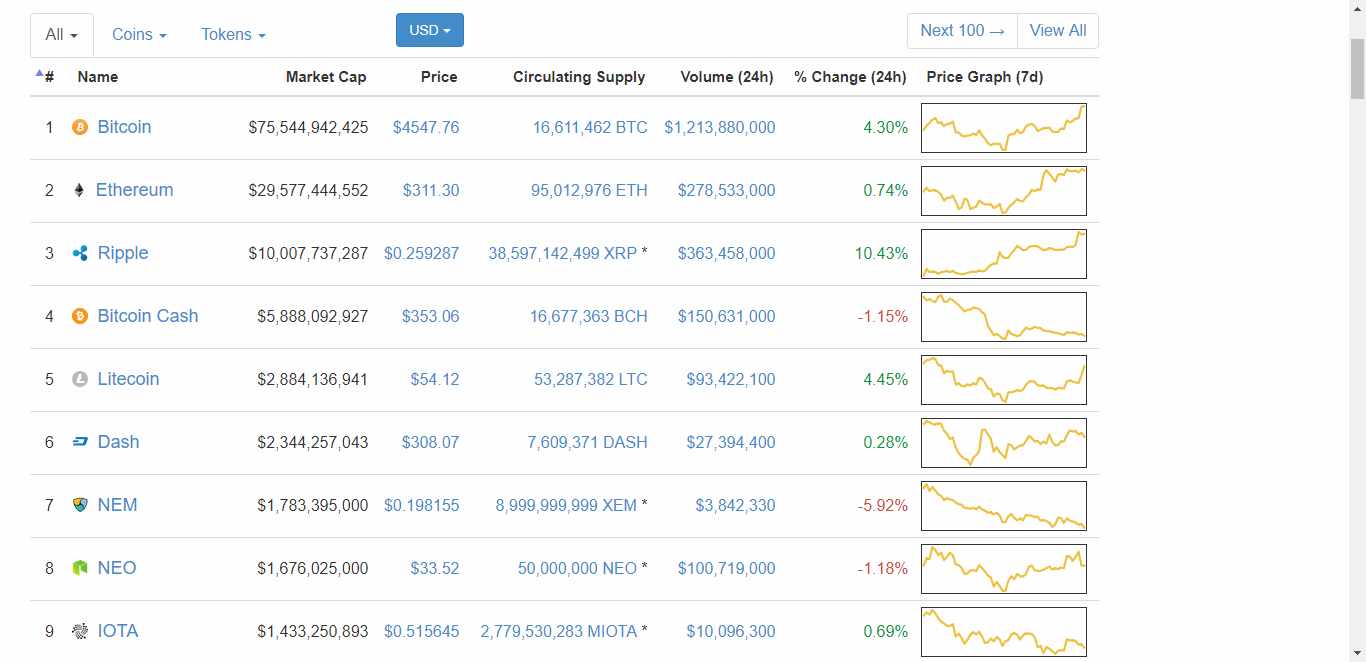Viewport: 1366px width, 662px height.
Task: Open the Ripple name link
Action: (123, 253)
